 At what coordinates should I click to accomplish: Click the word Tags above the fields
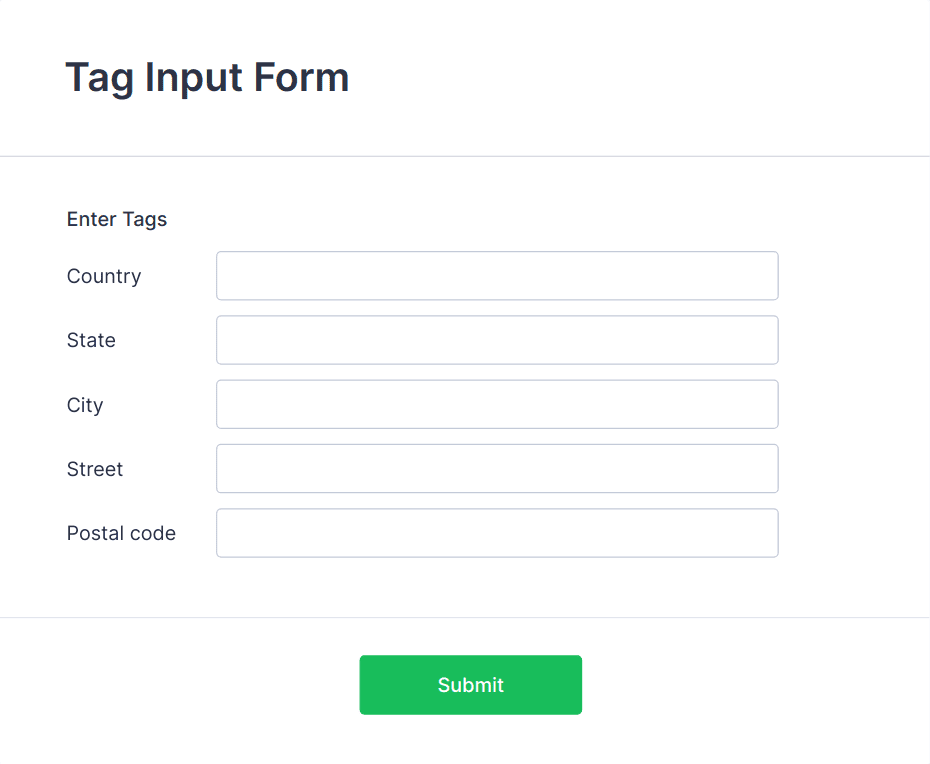[145, 219]
